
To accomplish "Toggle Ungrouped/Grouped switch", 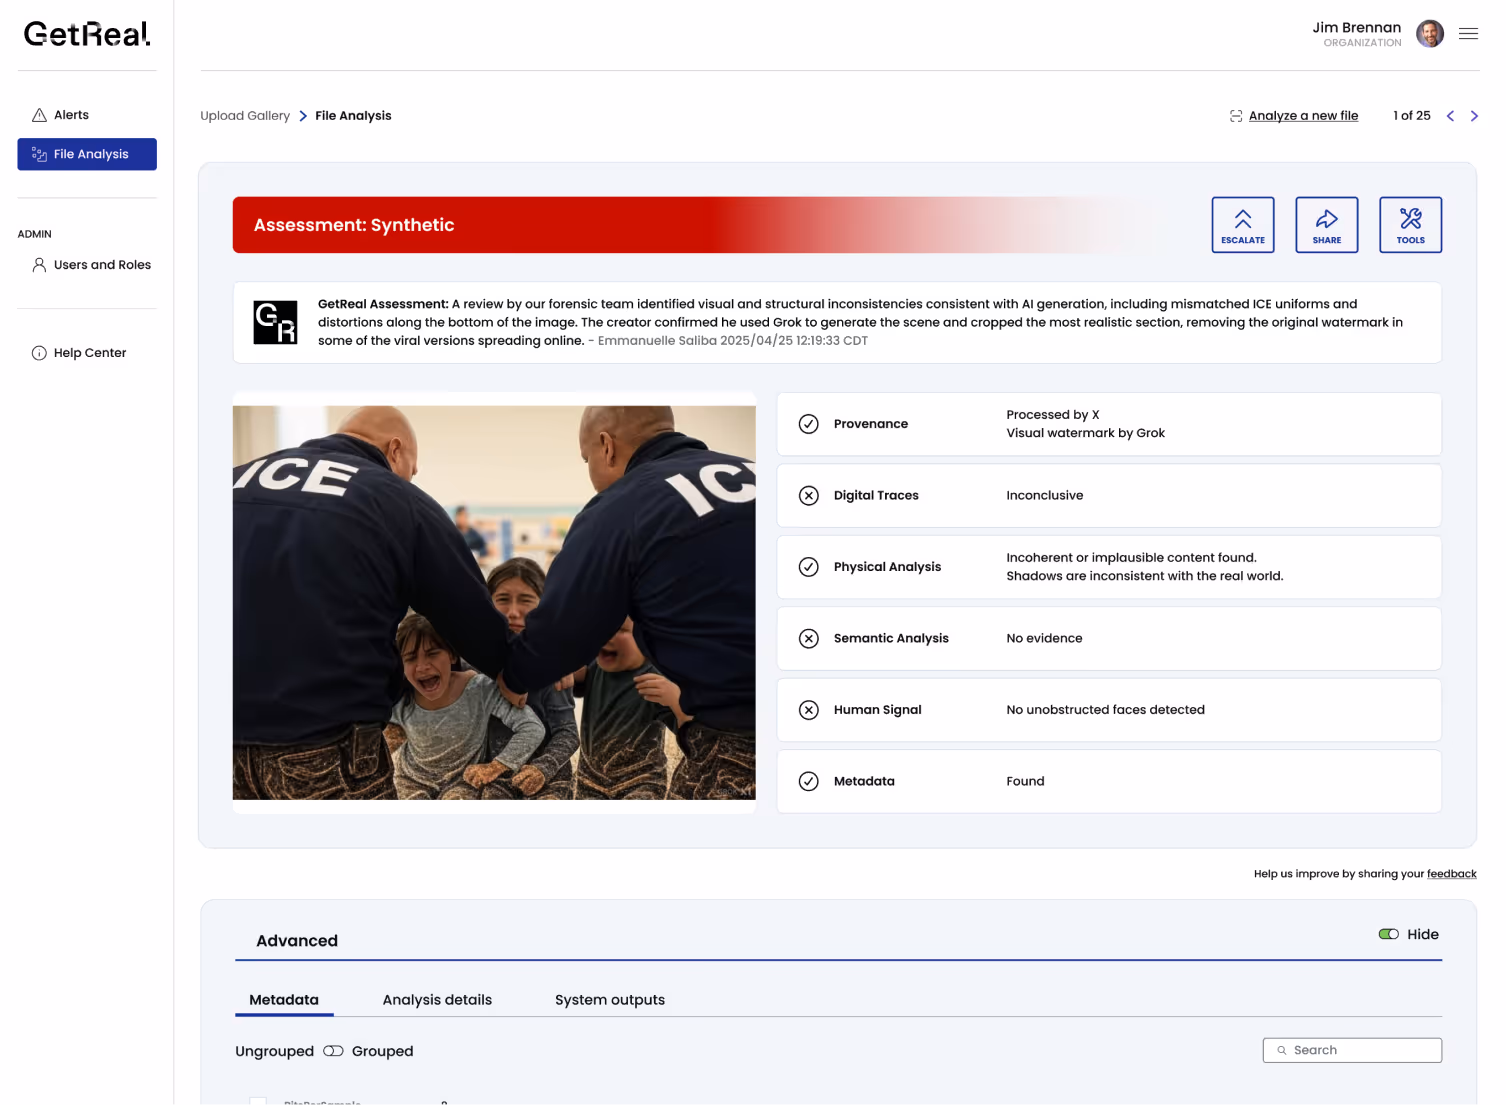I will click(333, 1051).
